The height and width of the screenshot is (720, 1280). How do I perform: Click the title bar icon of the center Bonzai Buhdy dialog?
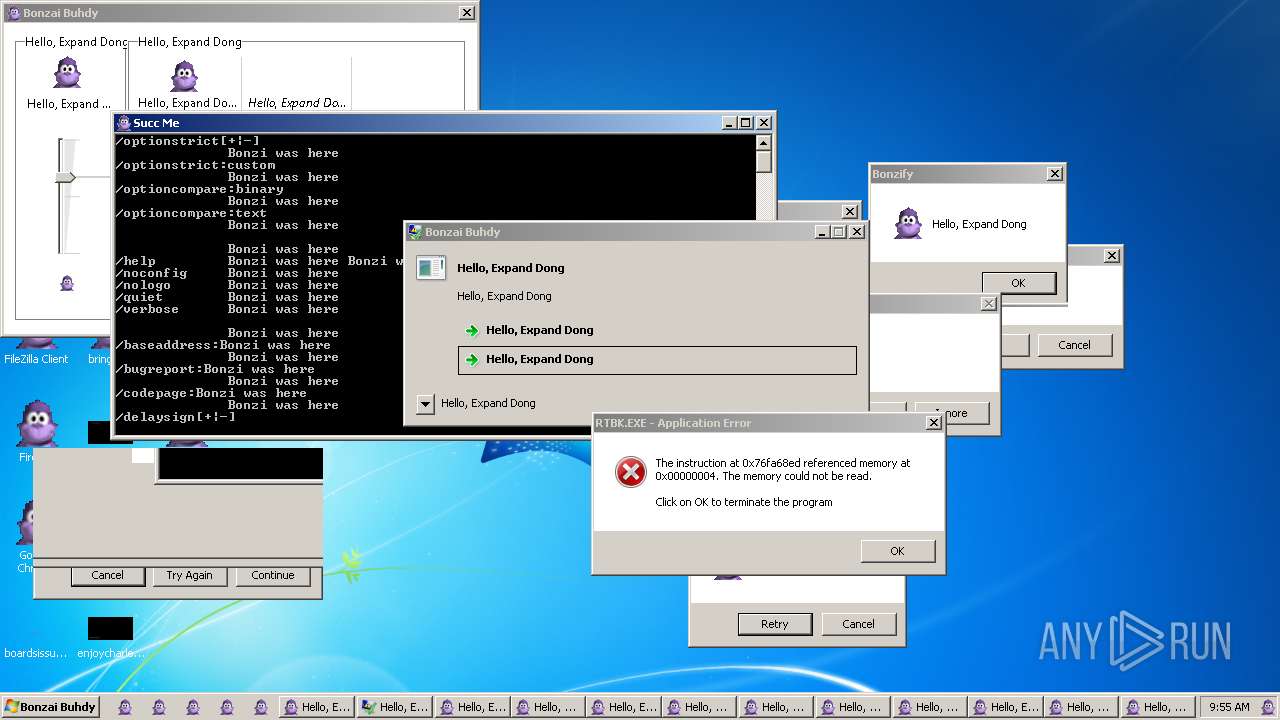pyautogui.click(x=414, y=232)
